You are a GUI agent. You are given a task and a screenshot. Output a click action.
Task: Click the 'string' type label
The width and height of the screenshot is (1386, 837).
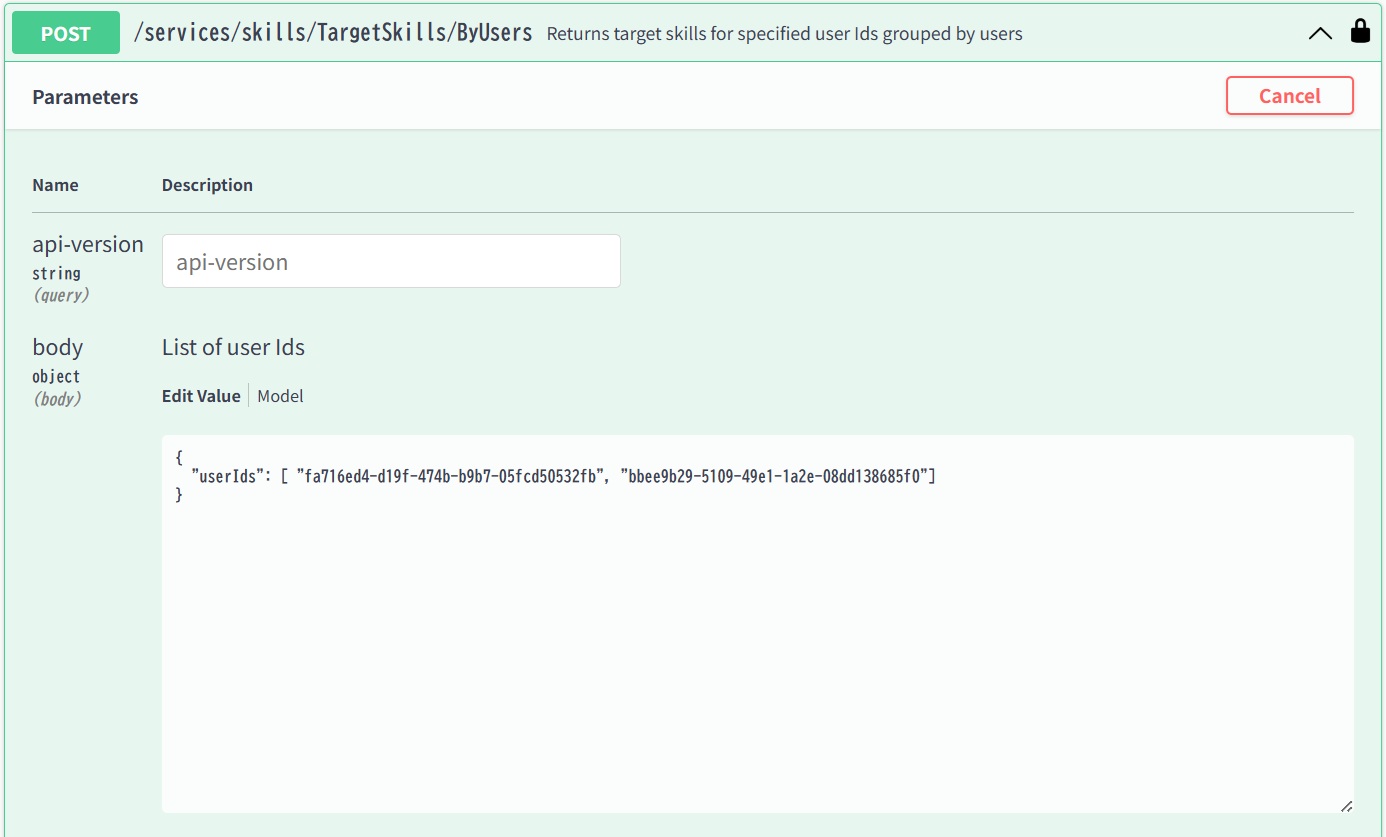pyautogui.click(x=56, y=273)
